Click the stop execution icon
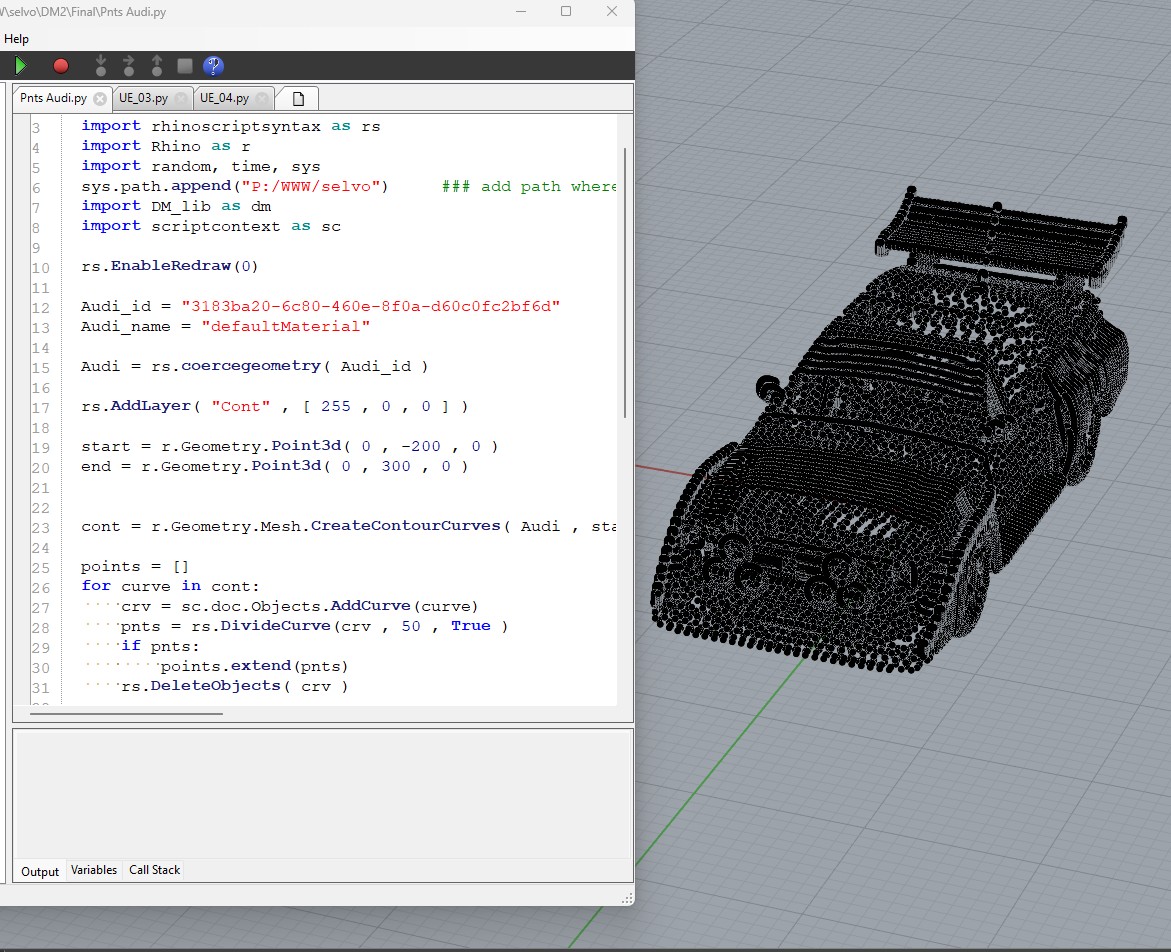The height and width of the screenshot is (952, 1171). 184,65
